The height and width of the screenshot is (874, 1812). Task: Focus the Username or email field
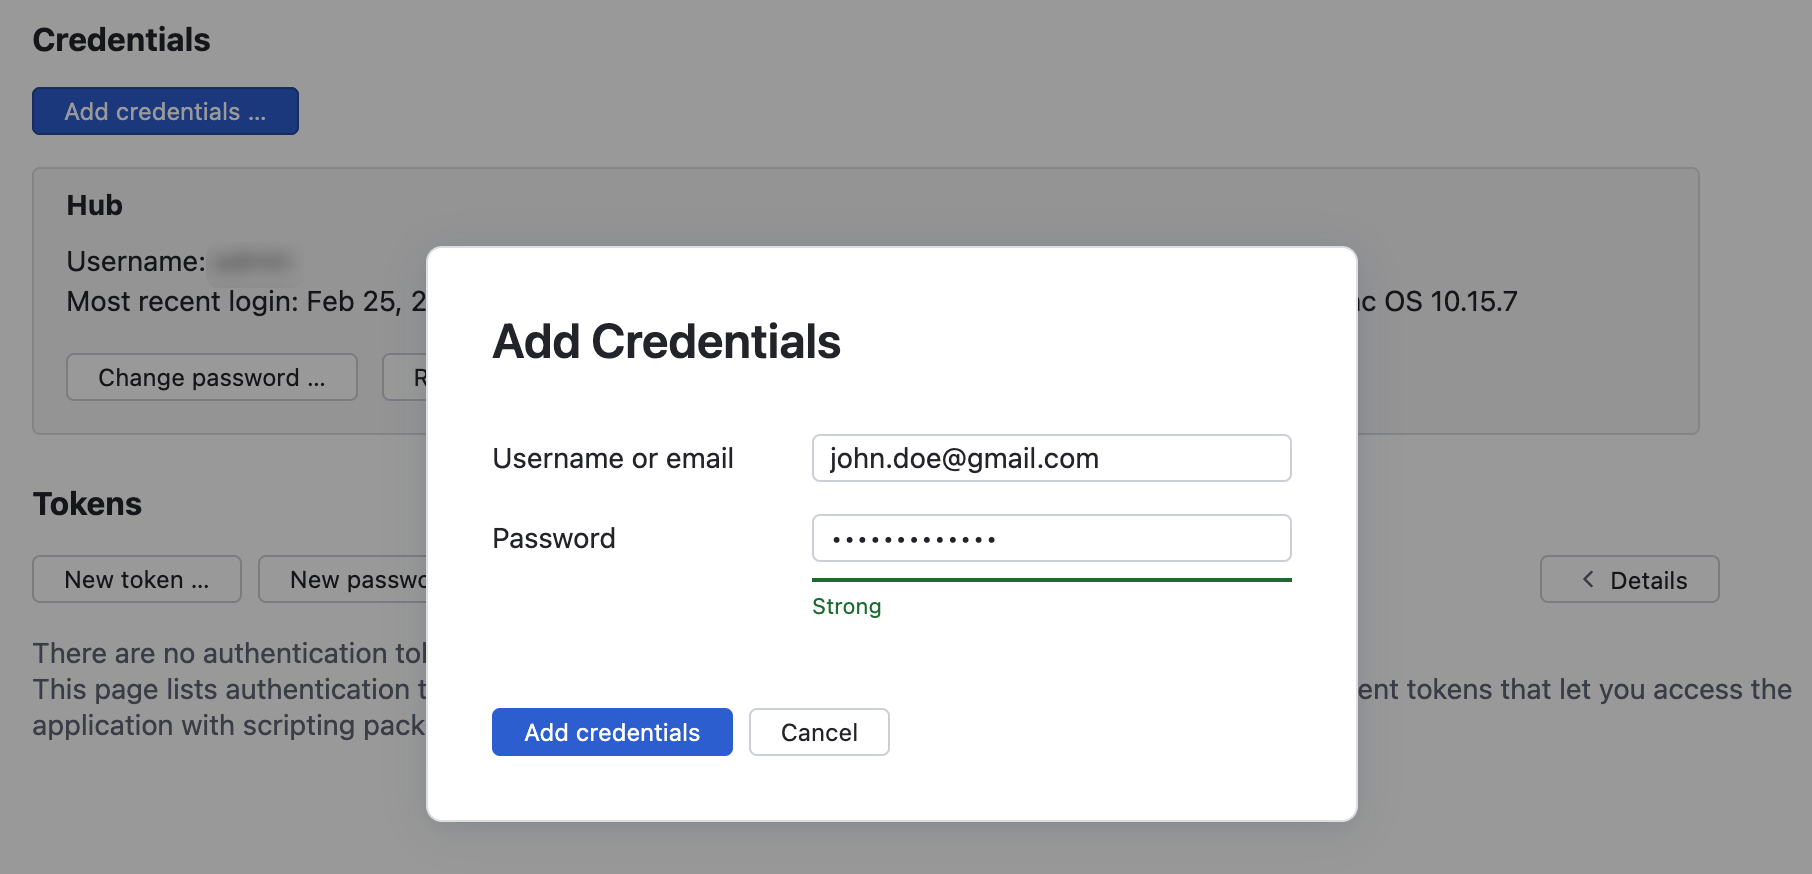[x=1051, y=458]
